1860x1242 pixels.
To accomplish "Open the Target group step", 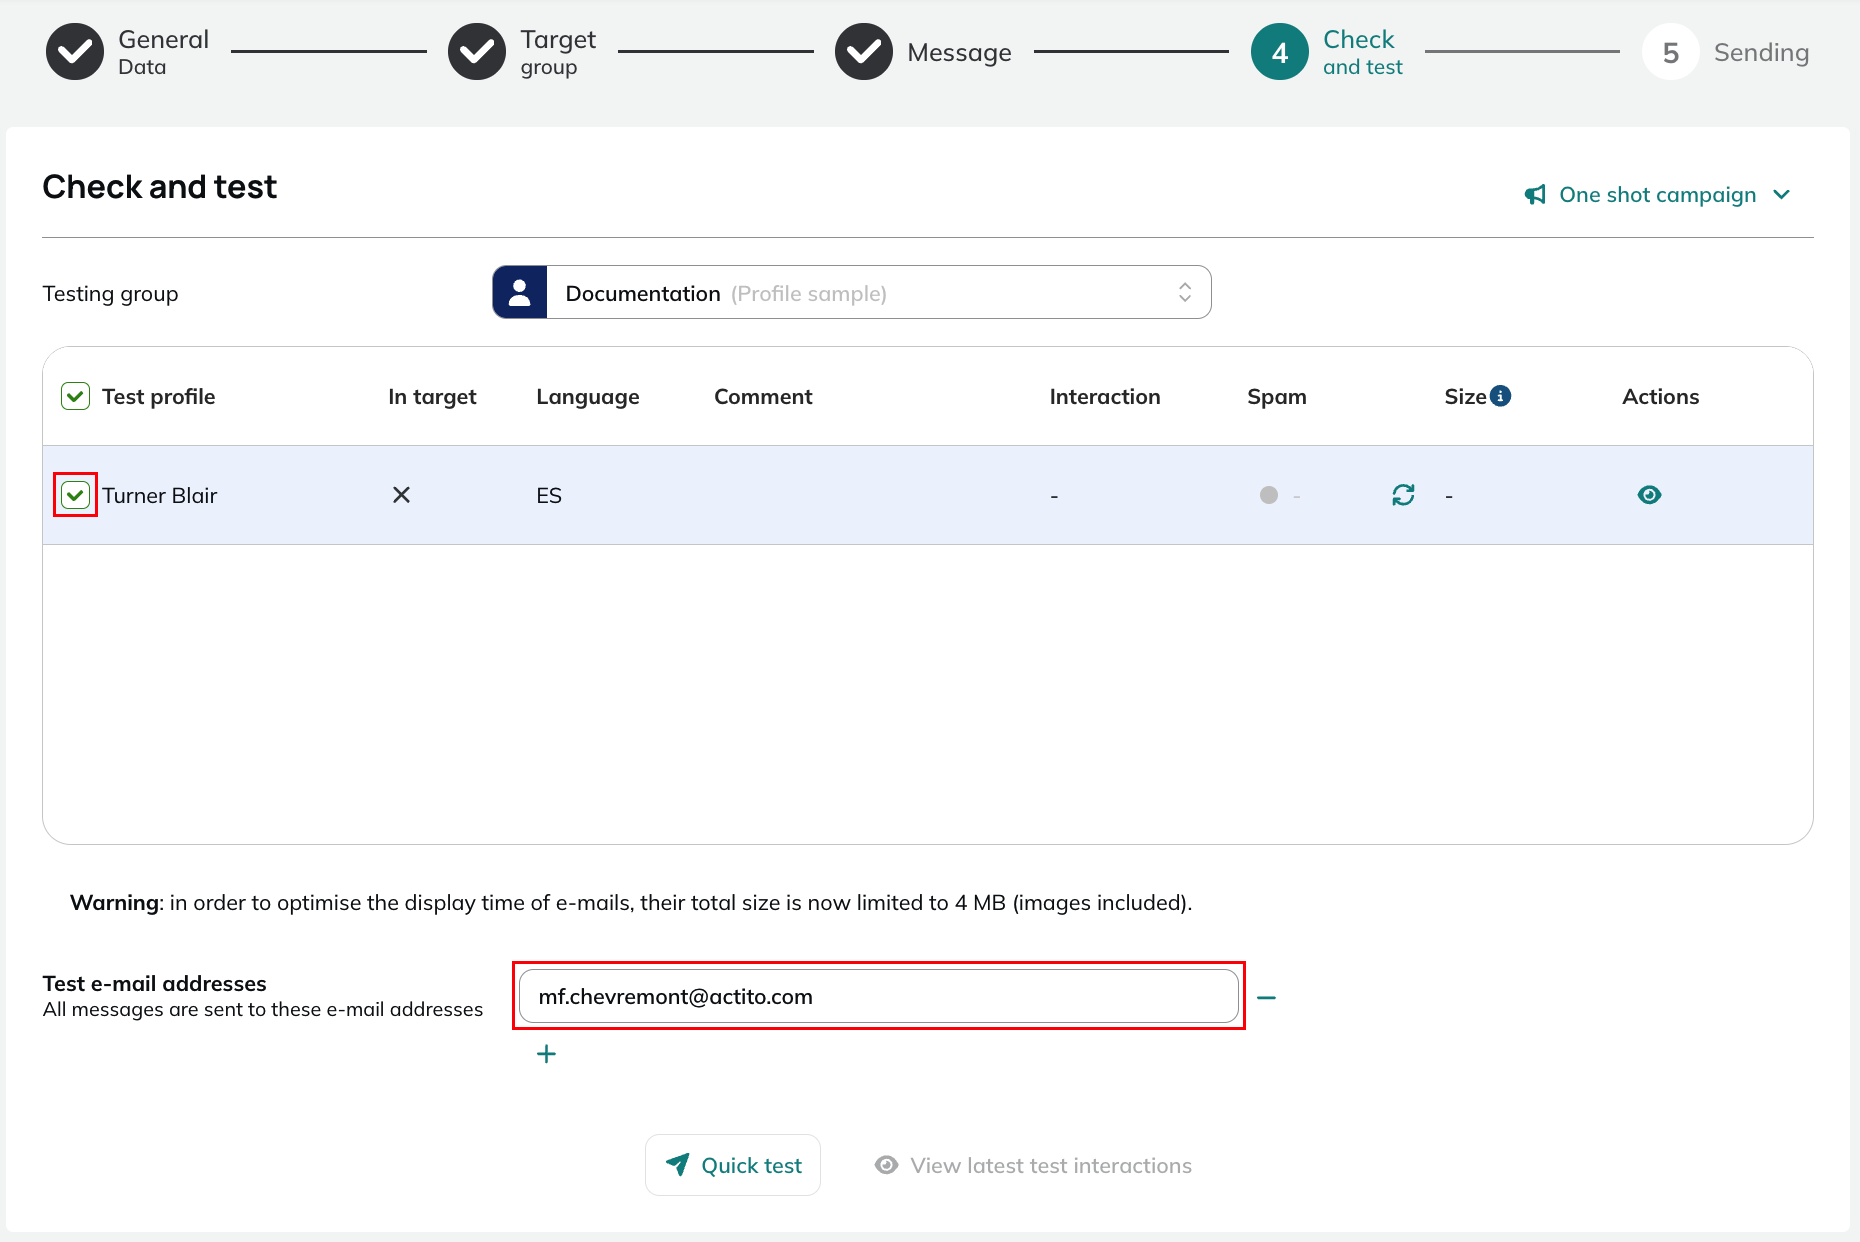I will (522, 52).
